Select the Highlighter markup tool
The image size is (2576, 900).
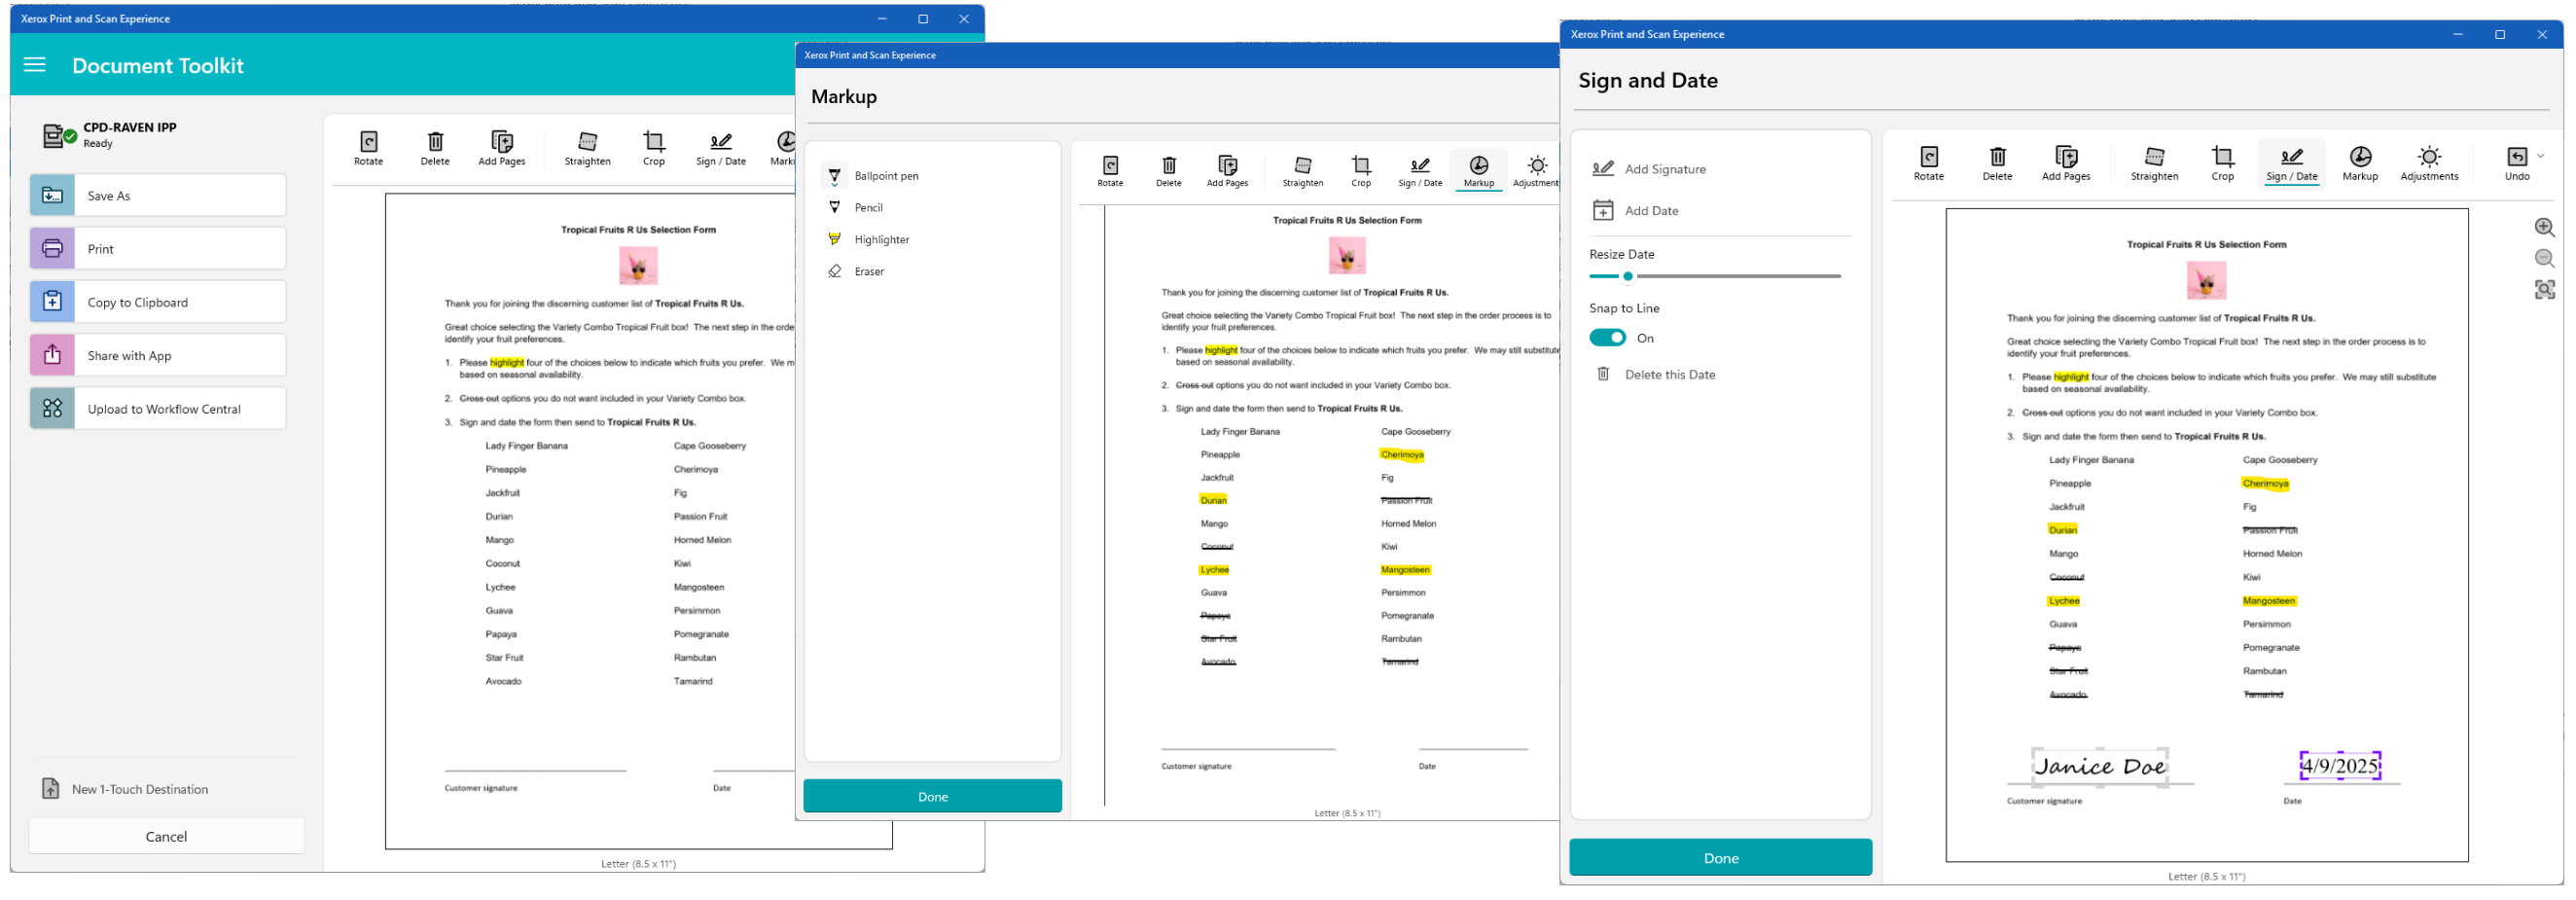(880, 239)
